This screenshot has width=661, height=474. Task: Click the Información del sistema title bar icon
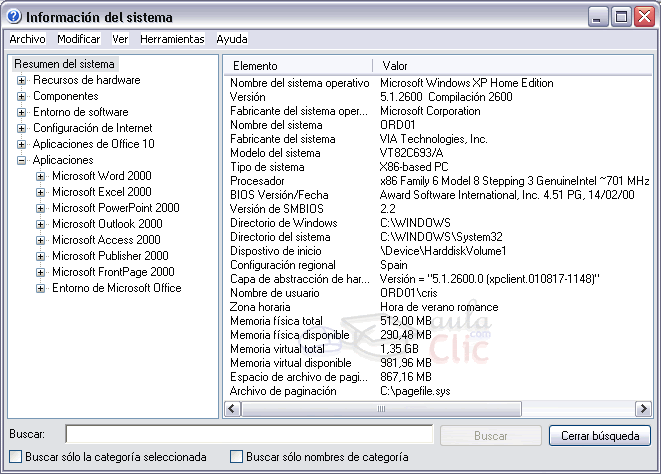14,17
